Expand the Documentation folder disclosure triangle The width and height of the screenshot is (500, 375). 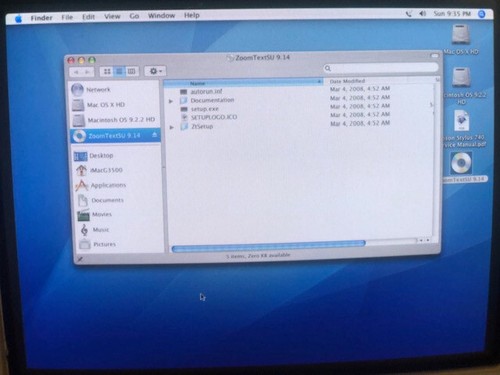(x=171, y=101)
